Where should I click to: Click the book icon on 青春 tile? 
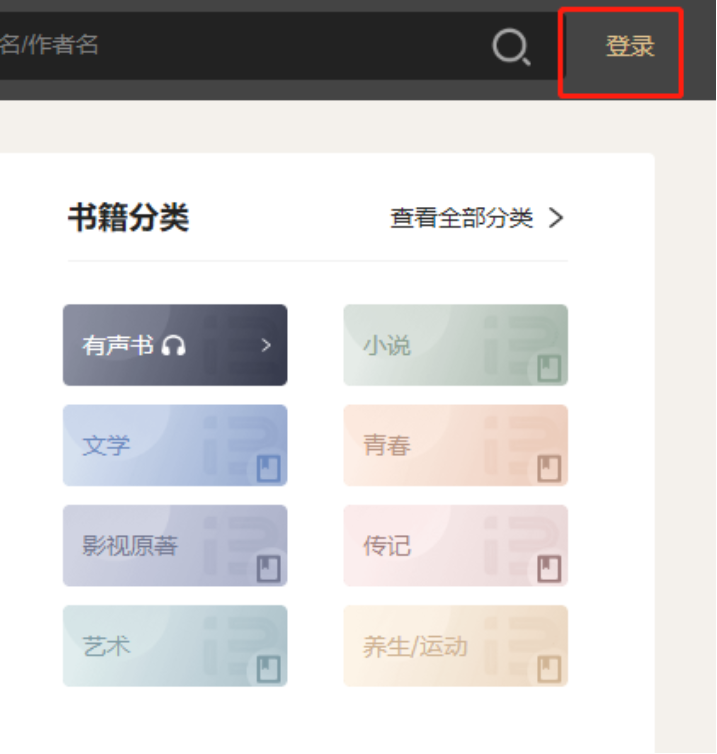click(548, 468)
